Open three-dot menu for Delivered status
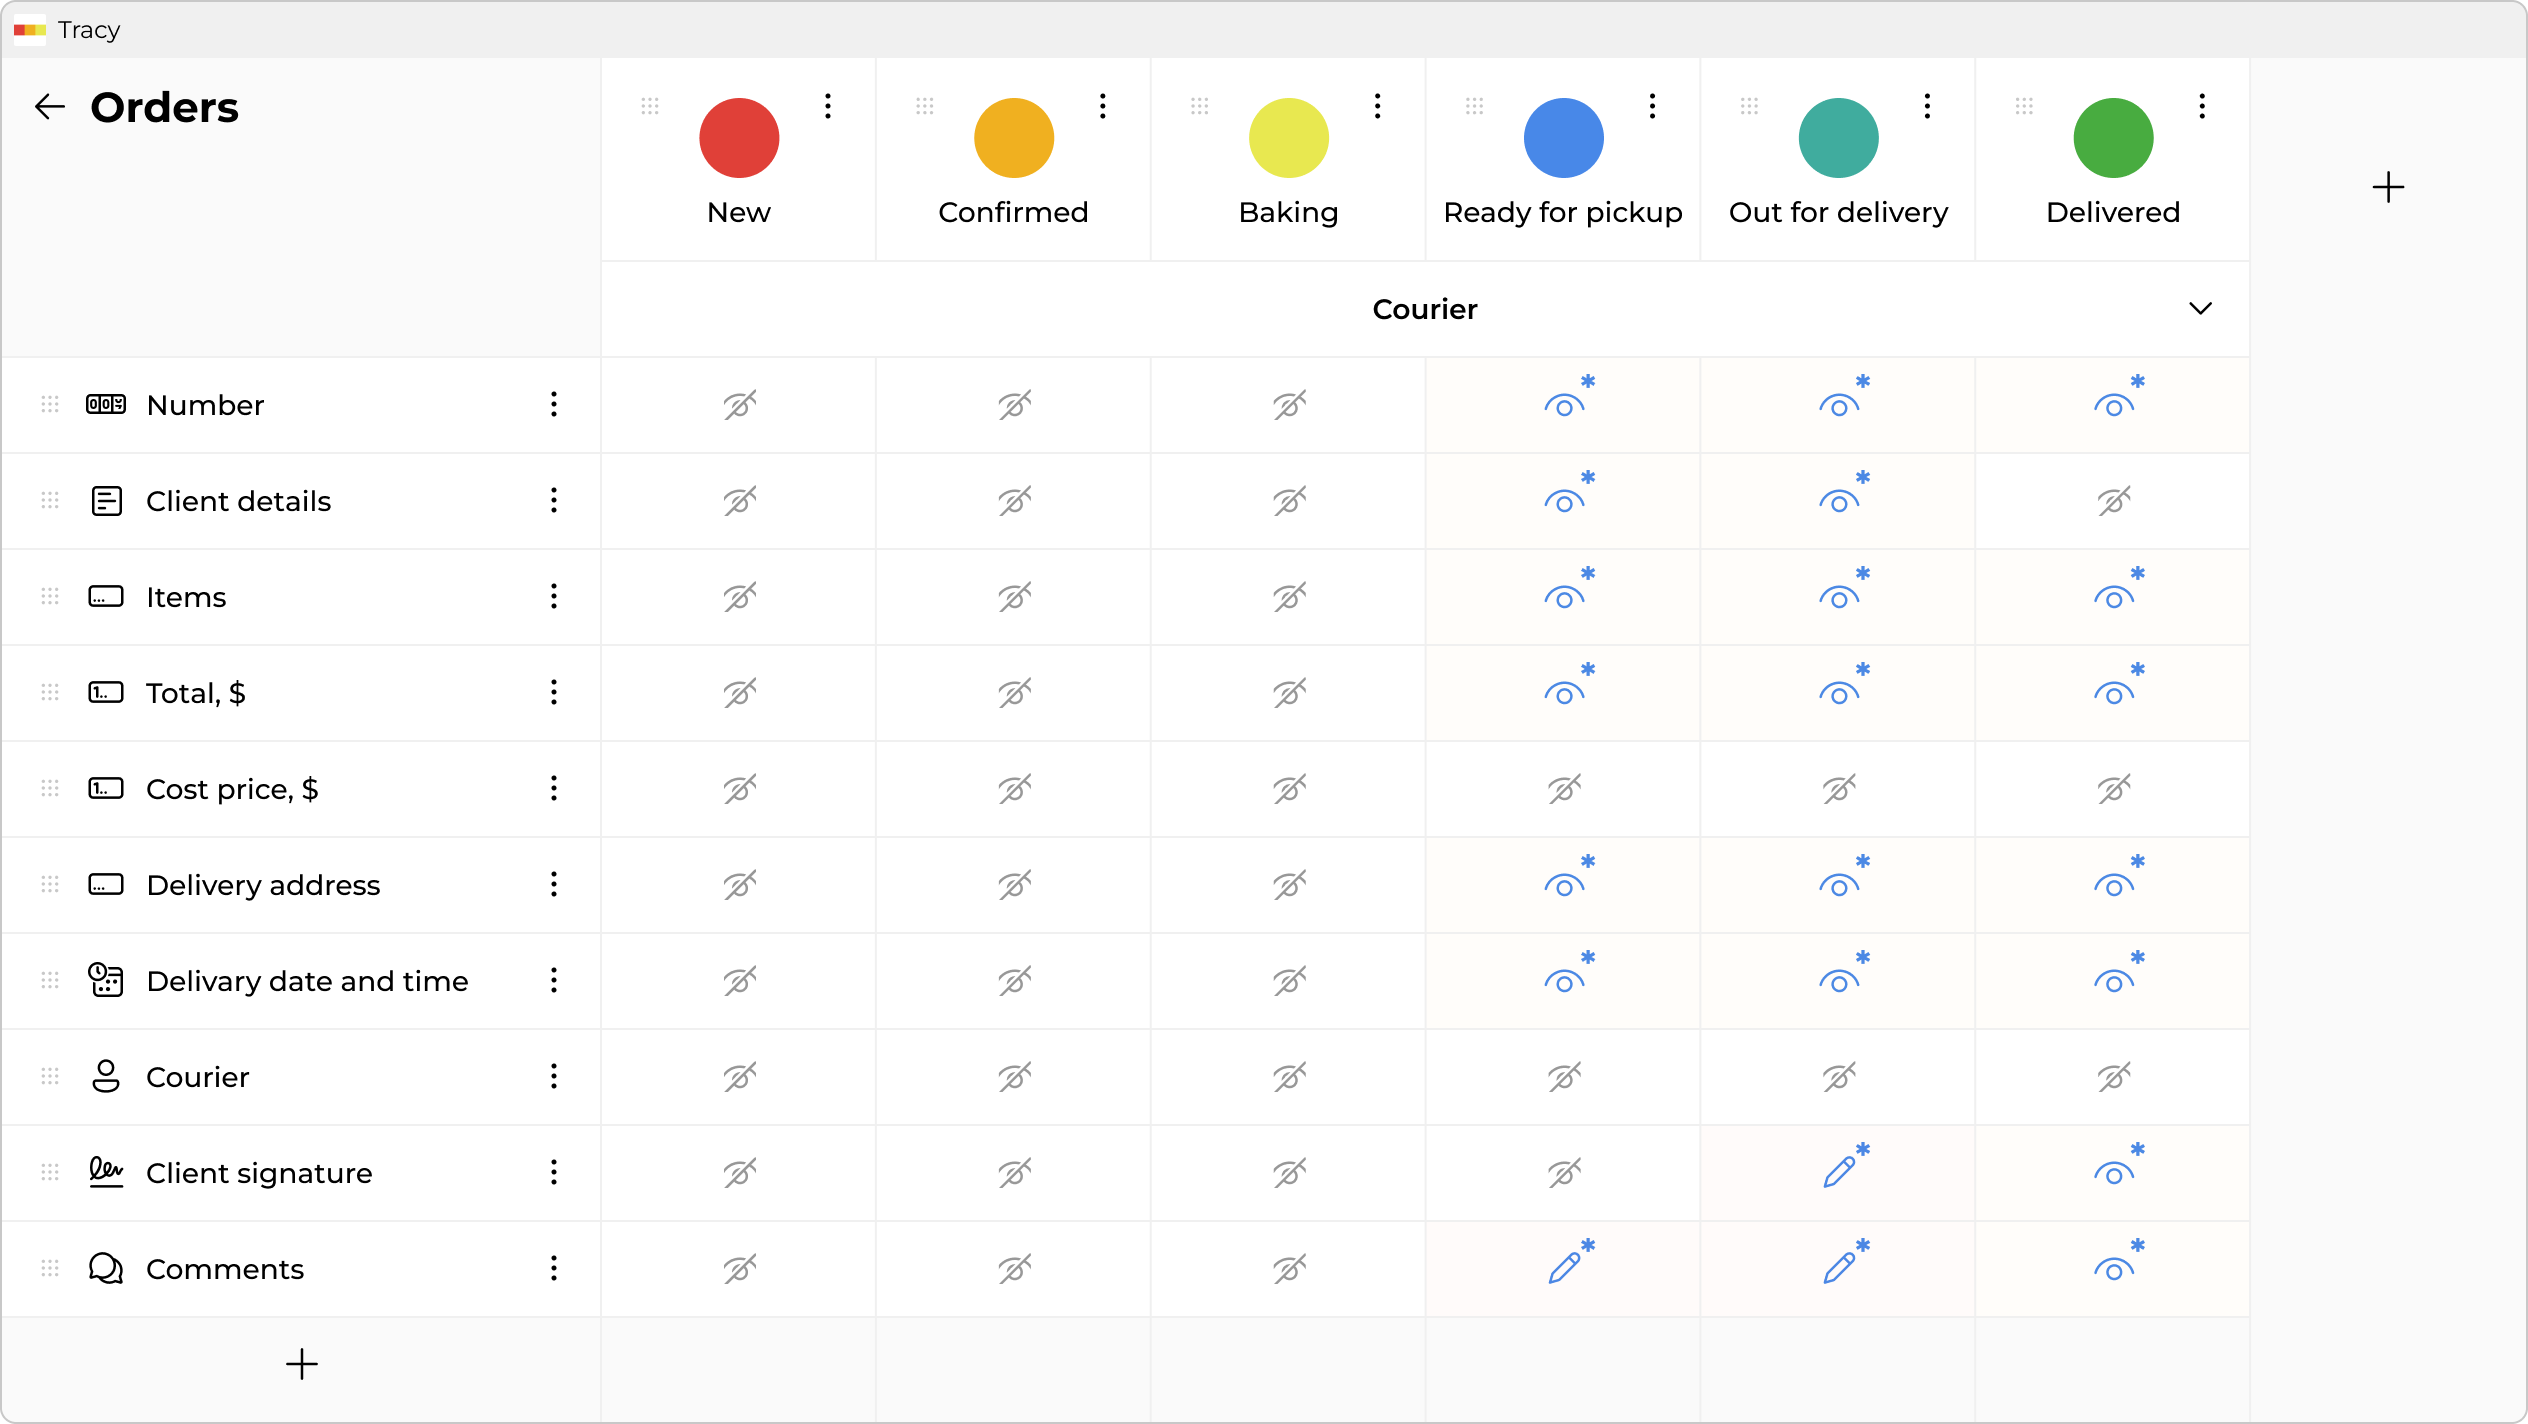The image size is (2528, 1424). pos(2202,106)
